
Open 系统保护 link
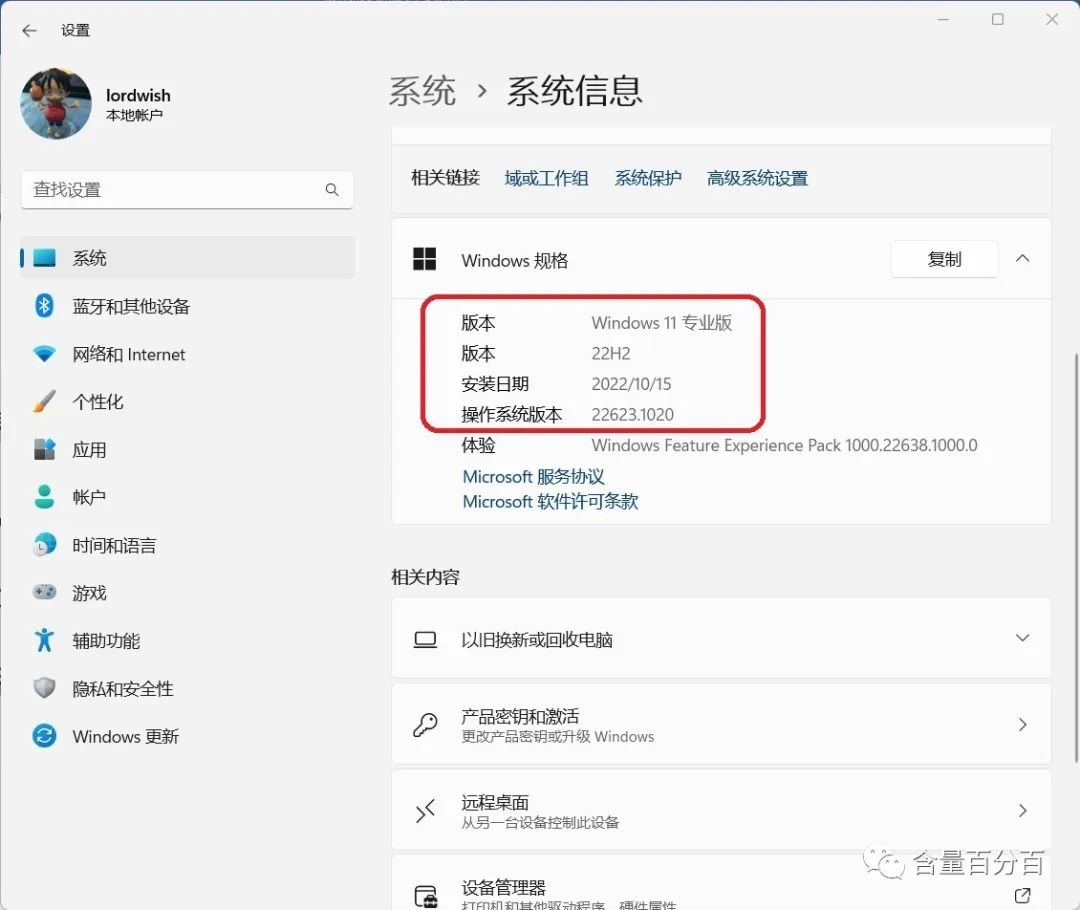(648, 178)
